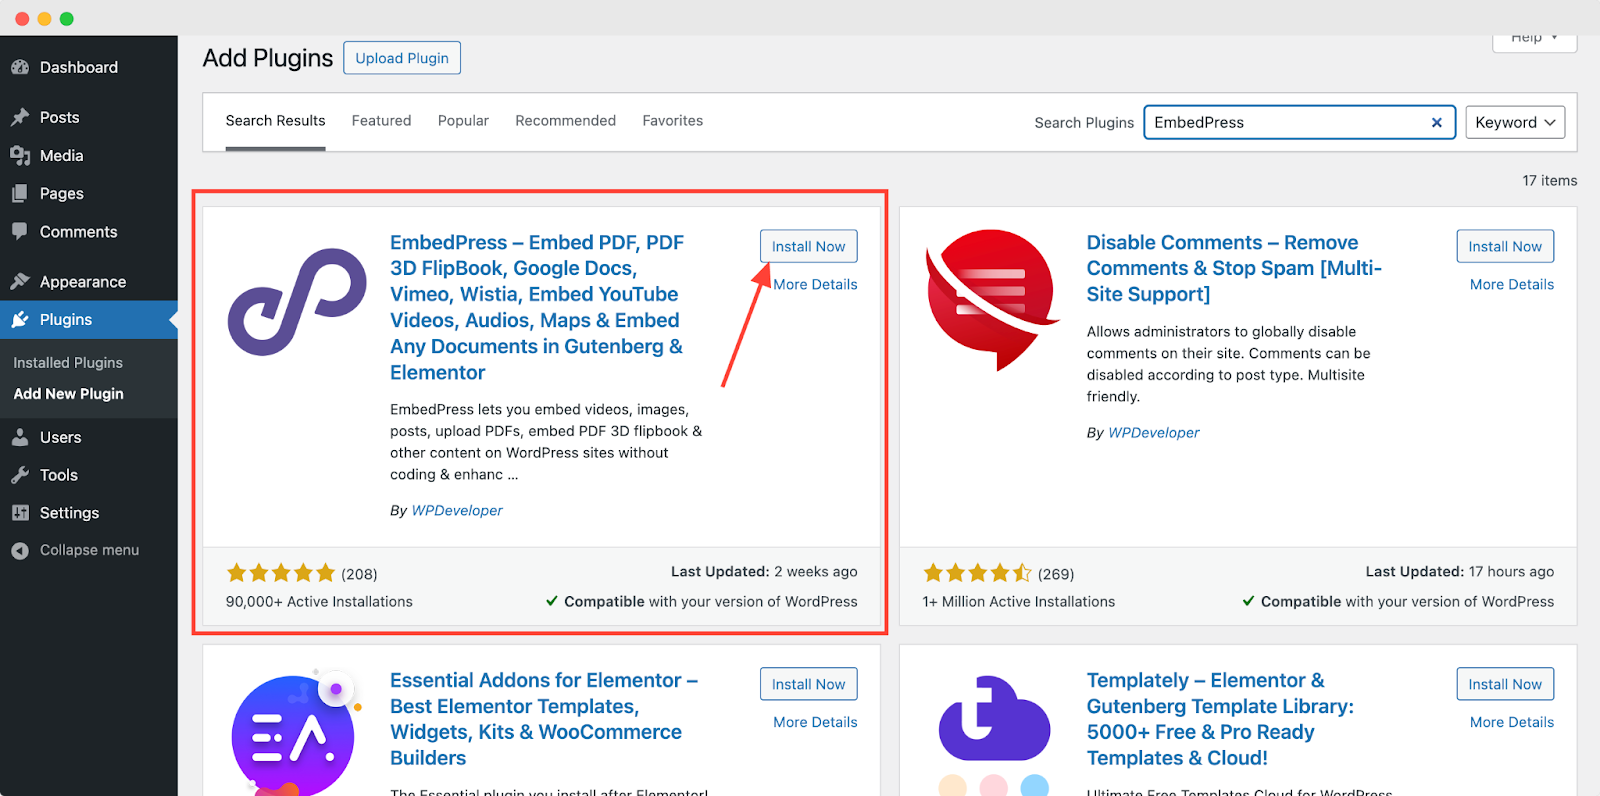Click the (208) ratings count

coord(359,574)
